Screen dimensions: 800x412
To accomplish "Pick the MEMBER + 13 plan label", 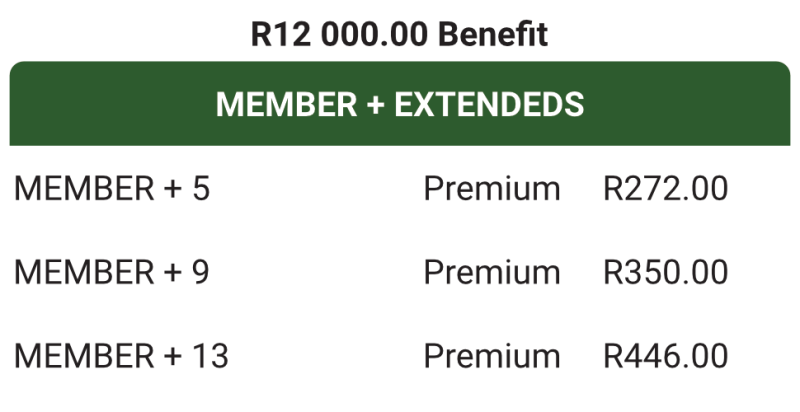I will click(121, 356).
